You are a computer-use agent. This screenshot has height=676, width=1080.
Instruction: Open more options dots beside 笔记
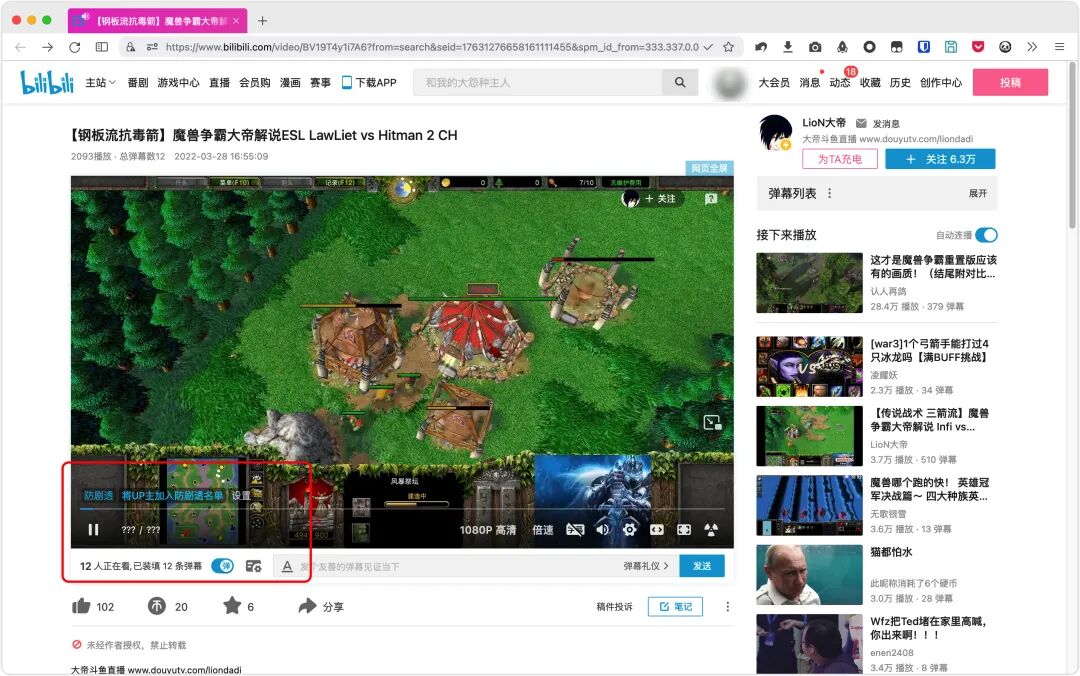(727, 606)
